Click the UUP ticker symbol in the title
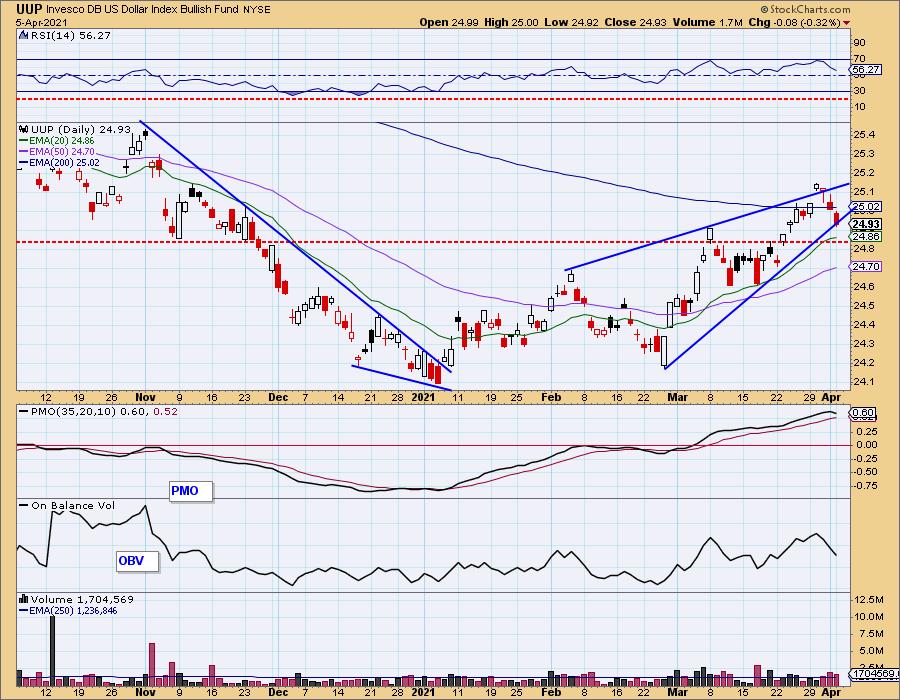This screenshot has width=900, height=700. pos(28,9)
